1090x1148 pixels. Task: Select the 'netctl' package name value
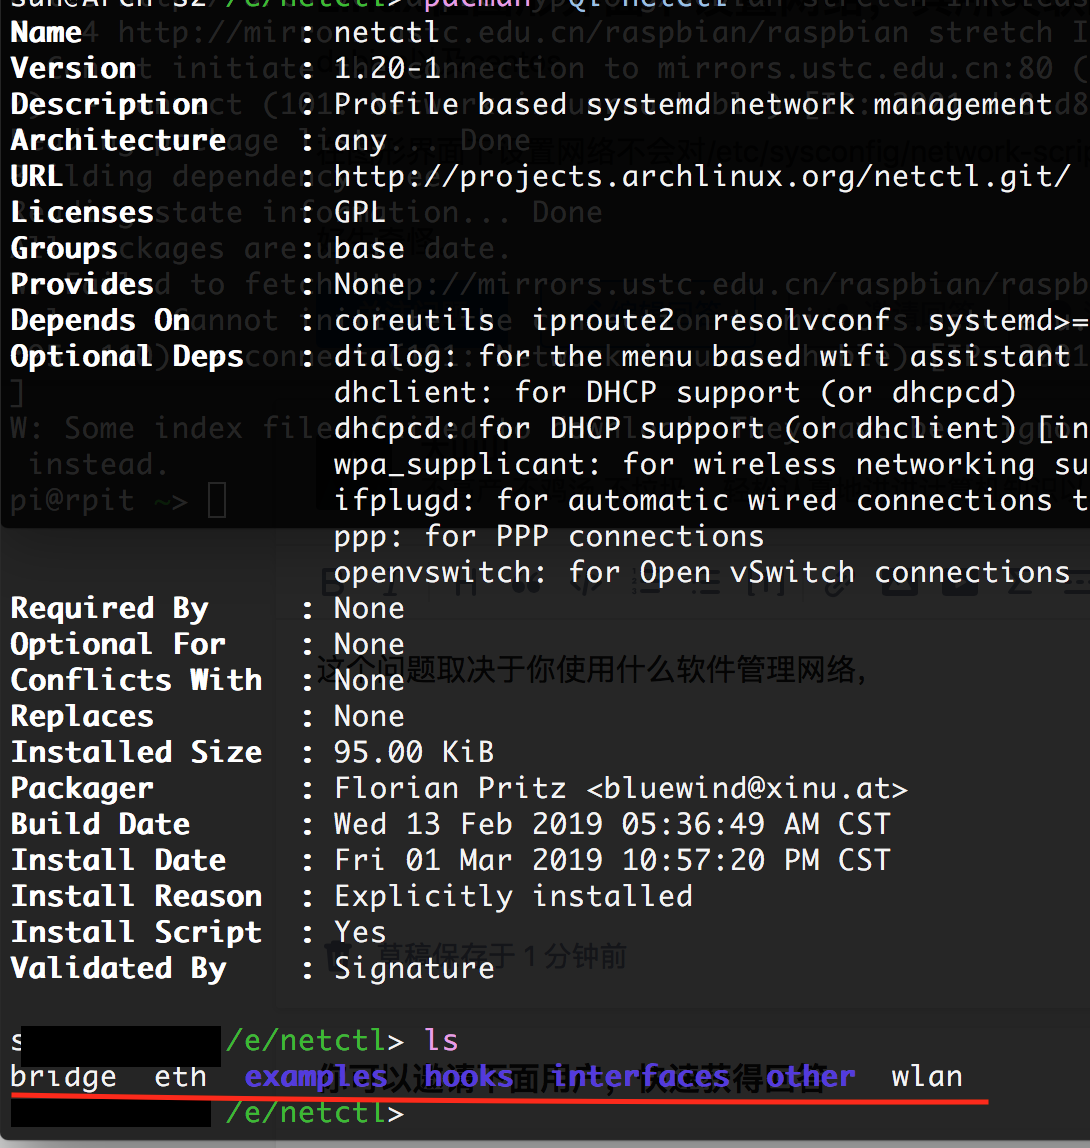click(x=387, y=33)
